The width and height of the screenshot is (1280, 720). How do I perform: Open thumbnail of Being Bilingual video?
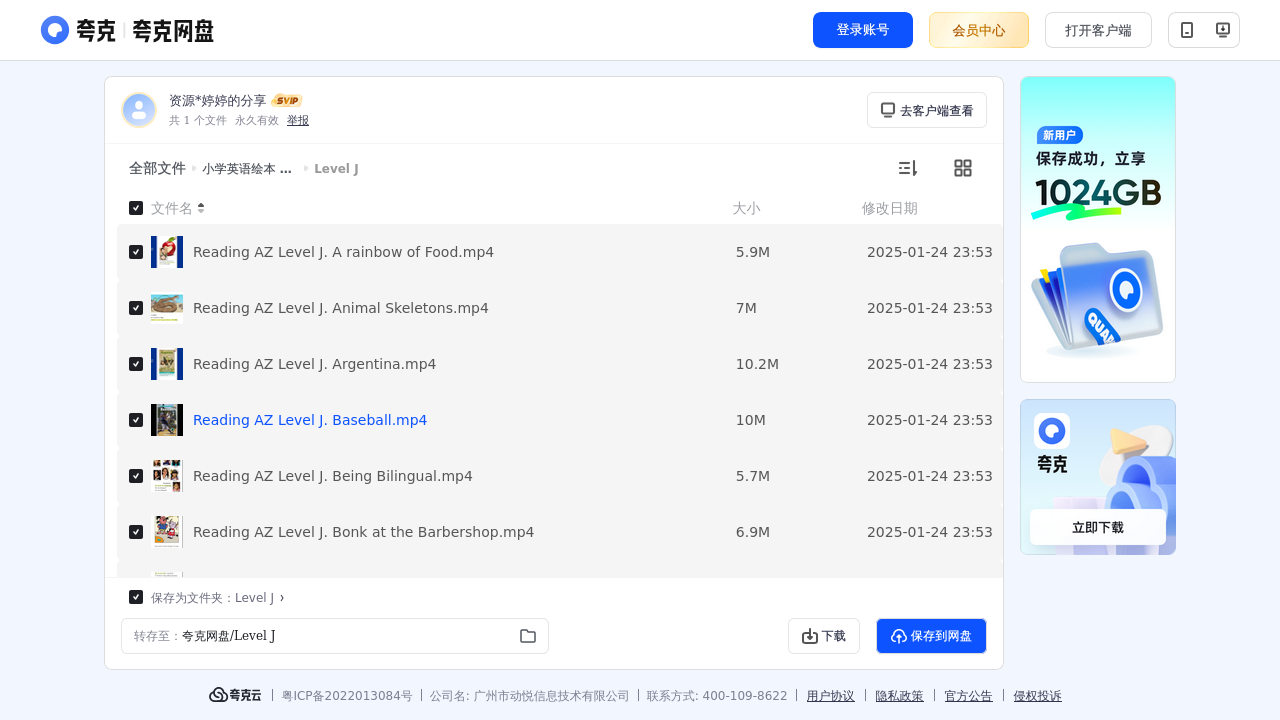167,476
